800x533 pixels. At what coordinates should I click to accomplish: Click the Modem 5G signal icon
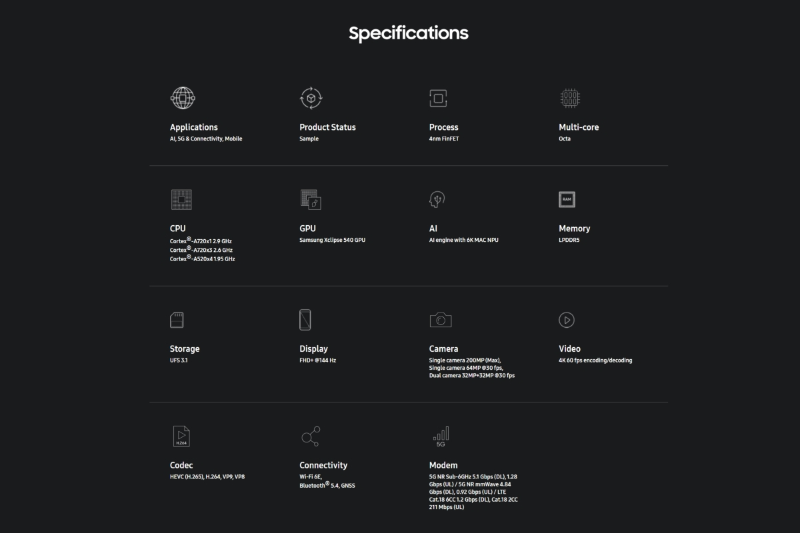tap(441, 437)
